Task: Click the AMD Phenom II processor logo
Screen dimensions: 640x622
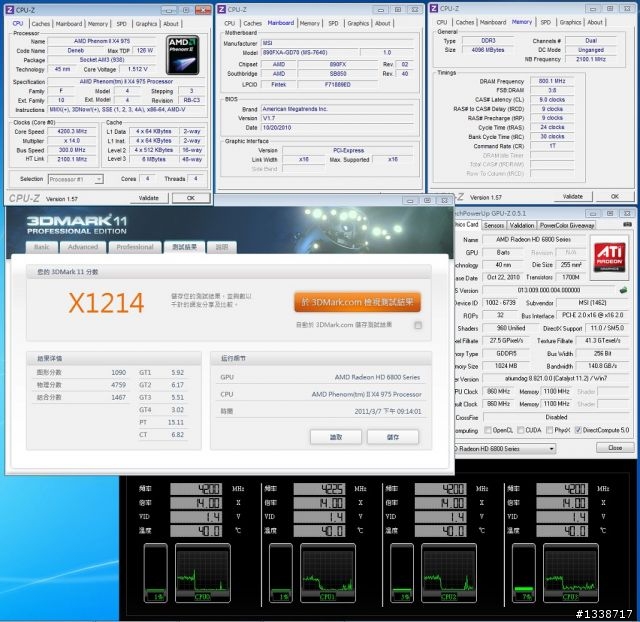Action: 183,55
